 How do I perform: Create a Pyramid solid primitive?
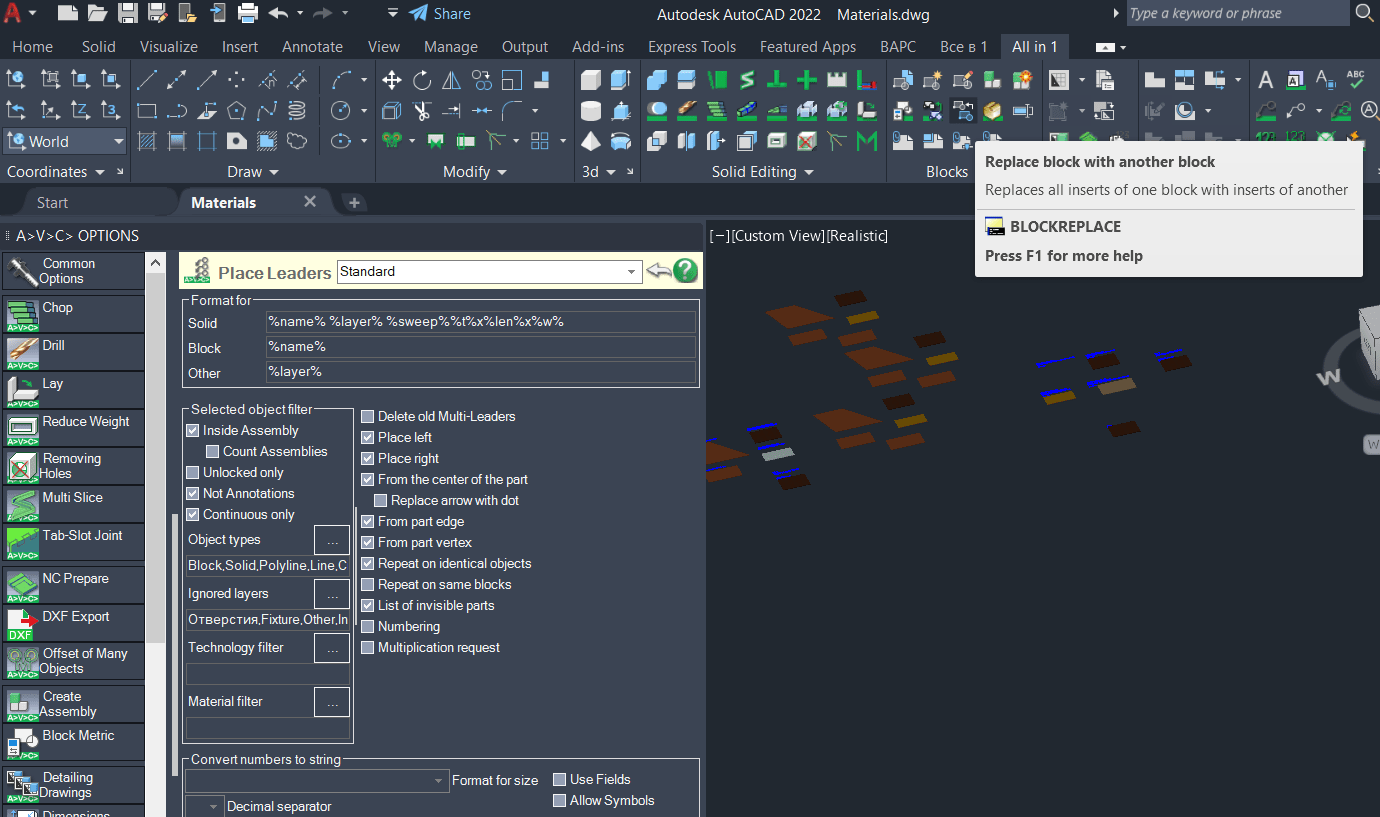tap(591, 140)
